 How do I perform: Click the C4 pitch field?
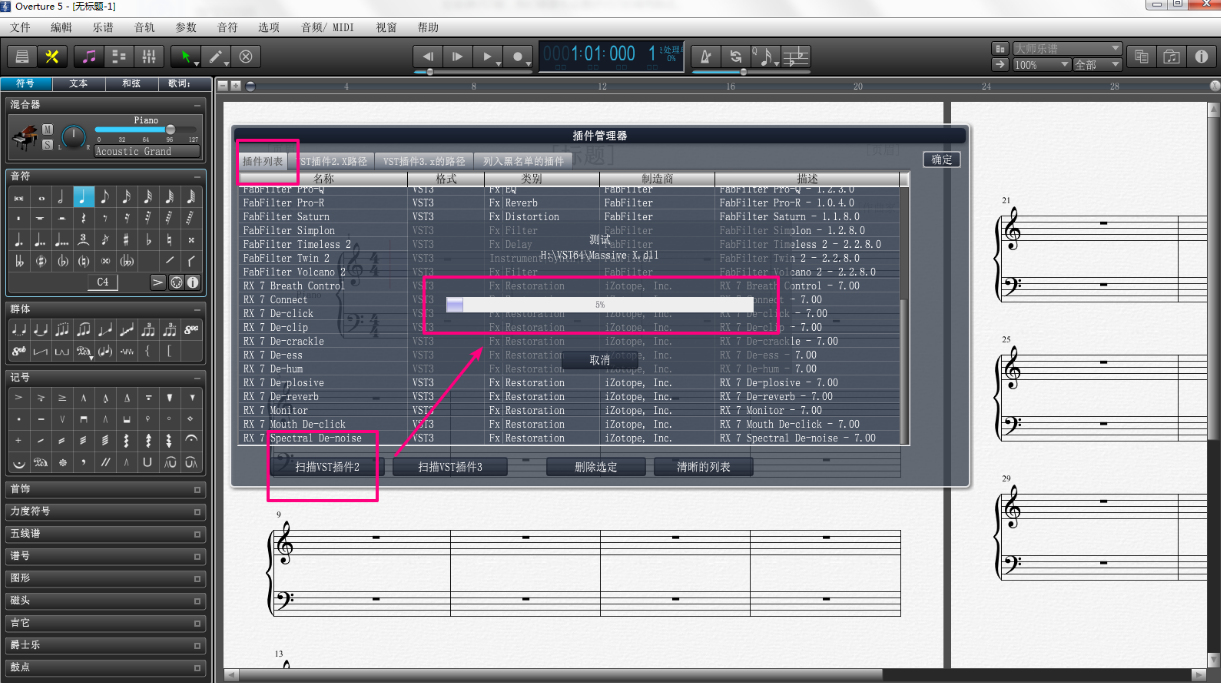(x=103, y=283)
